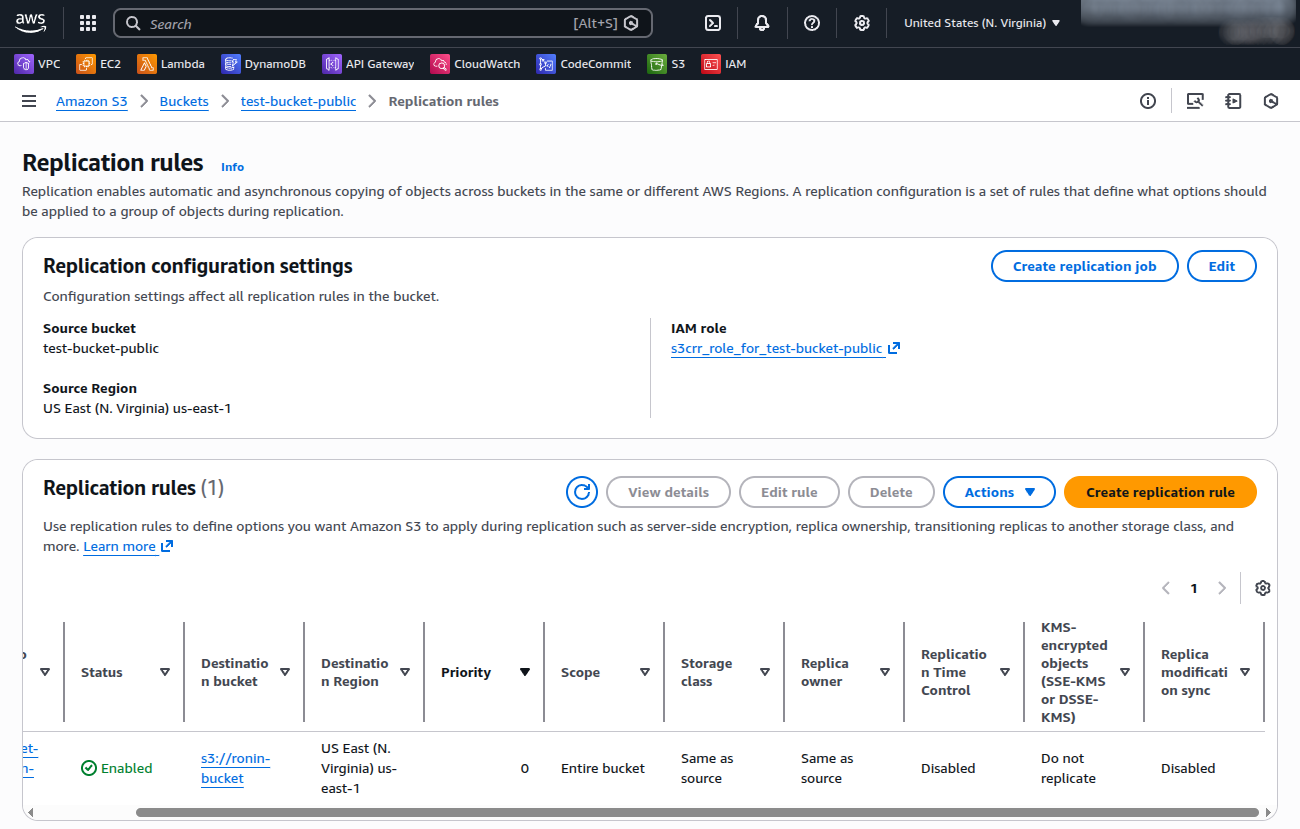The height and width of the screenshot is (829, 1300).
Task: Click Disabled under Replication Time Control
Action: point(948,768)
